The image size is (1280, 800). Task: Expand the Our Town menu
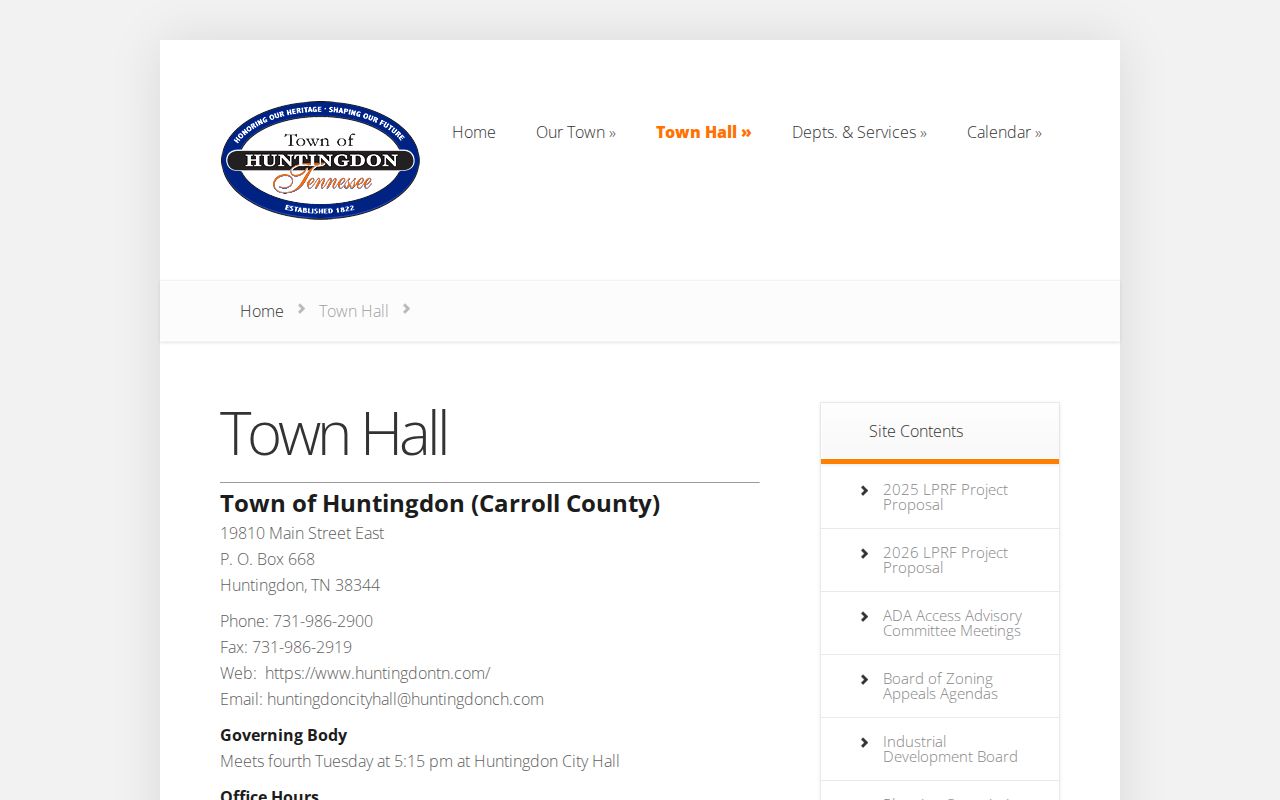(x=576, y=132)
